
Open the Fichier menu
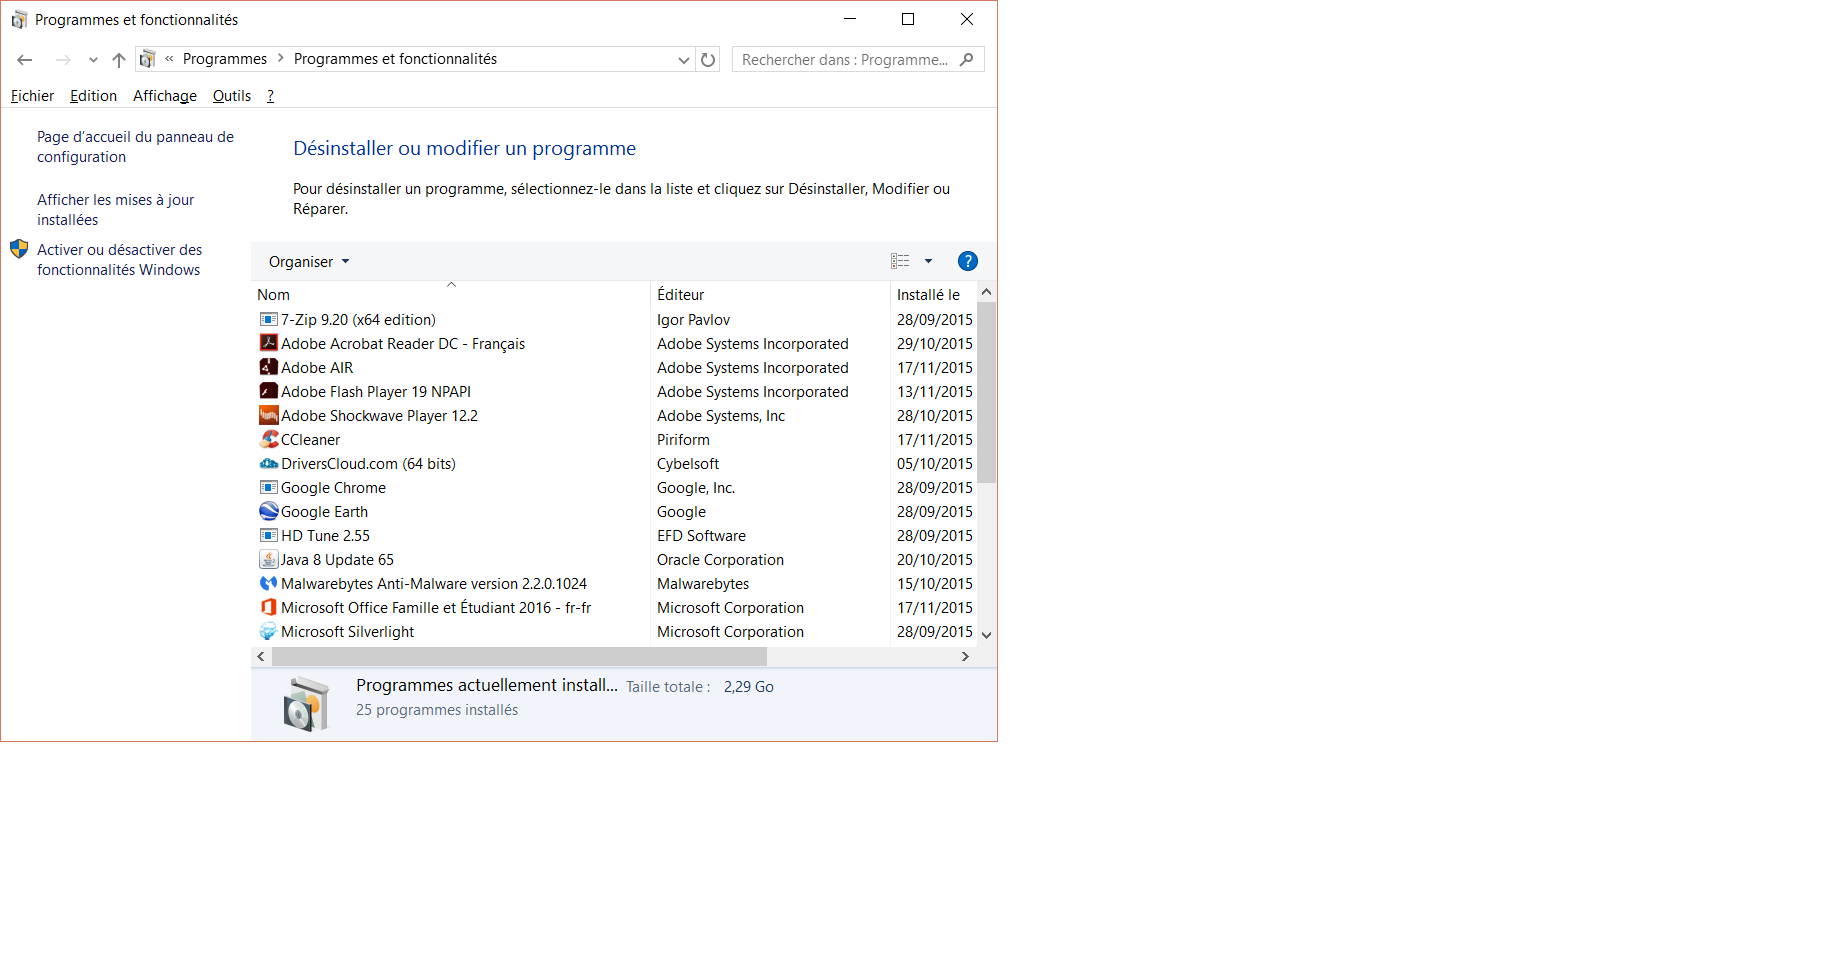[x=32, y=96]
